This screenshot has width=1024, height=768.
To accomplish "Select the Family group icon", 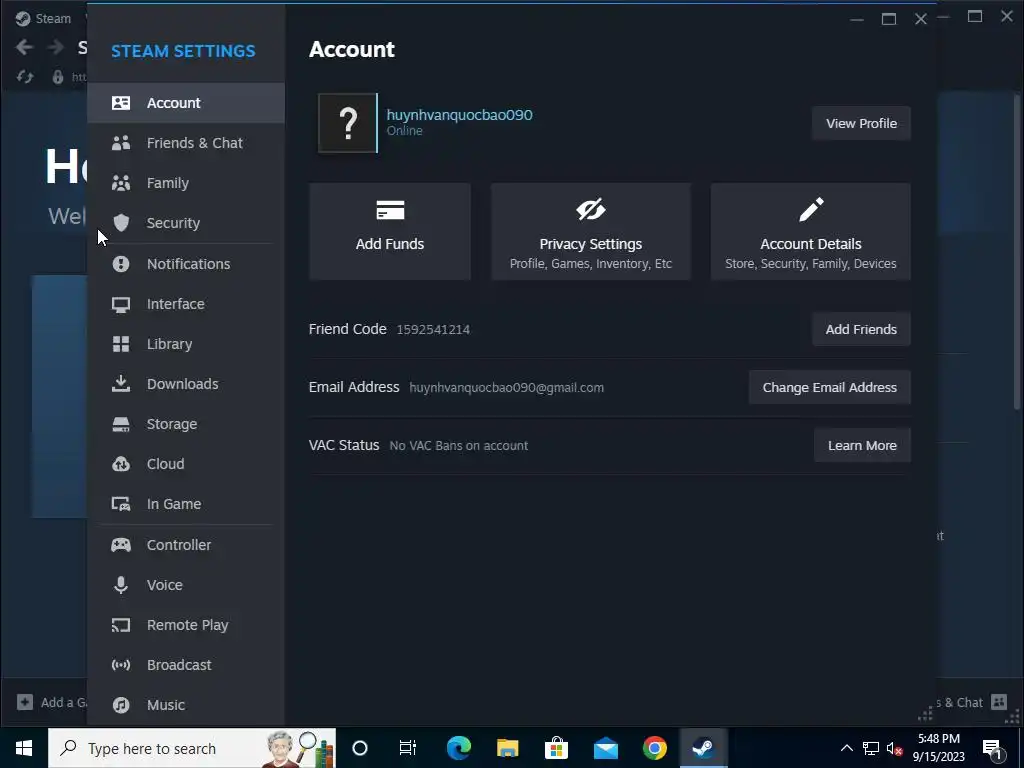I will pos(121,183).
